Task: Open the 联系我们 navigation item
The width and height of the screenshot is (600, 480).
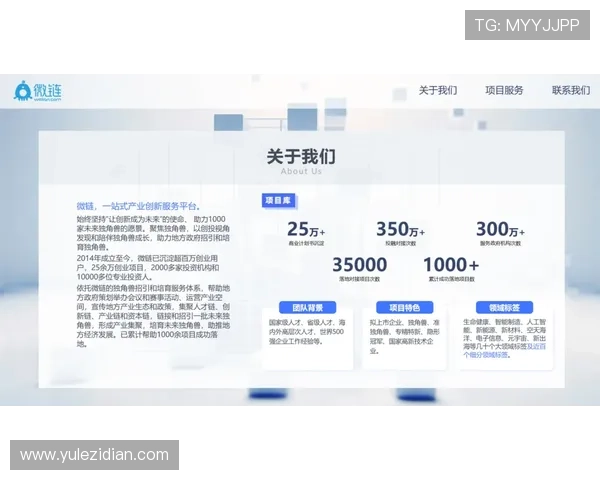Action: tap(571, 90)
